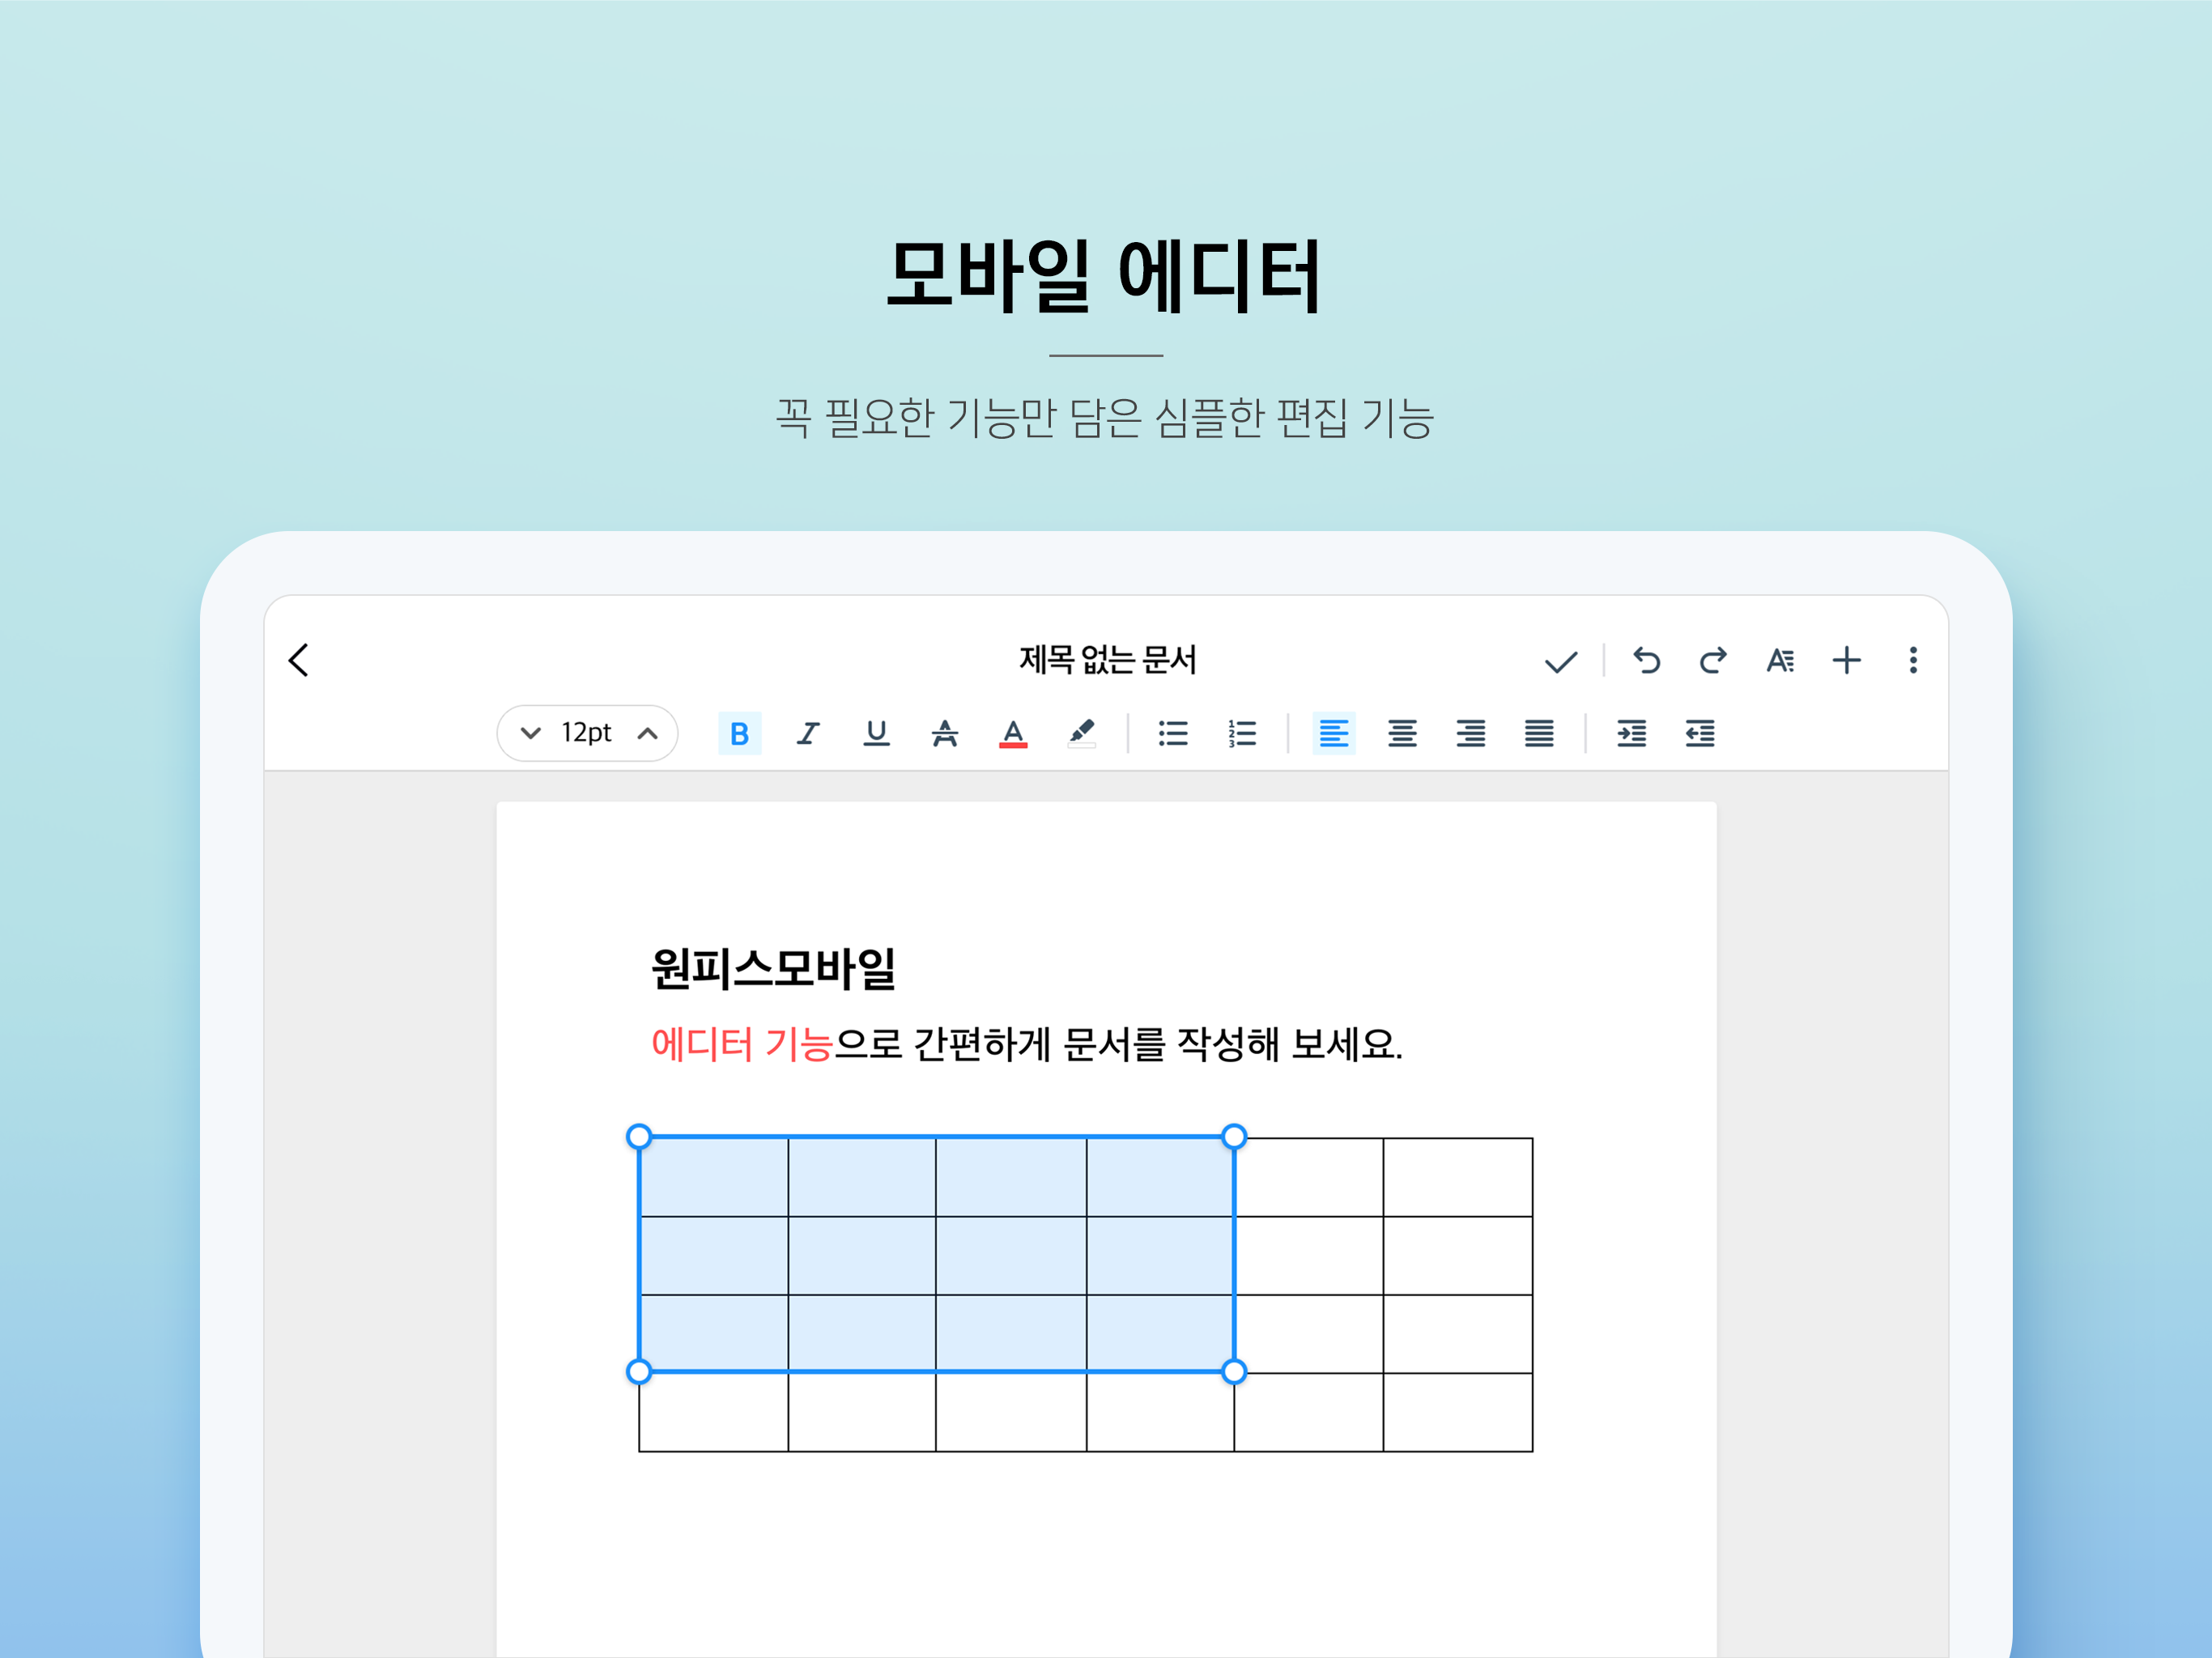Viewport: 2212px width, 1658px height.
Task: Align text center
Action: (1402, 734)
